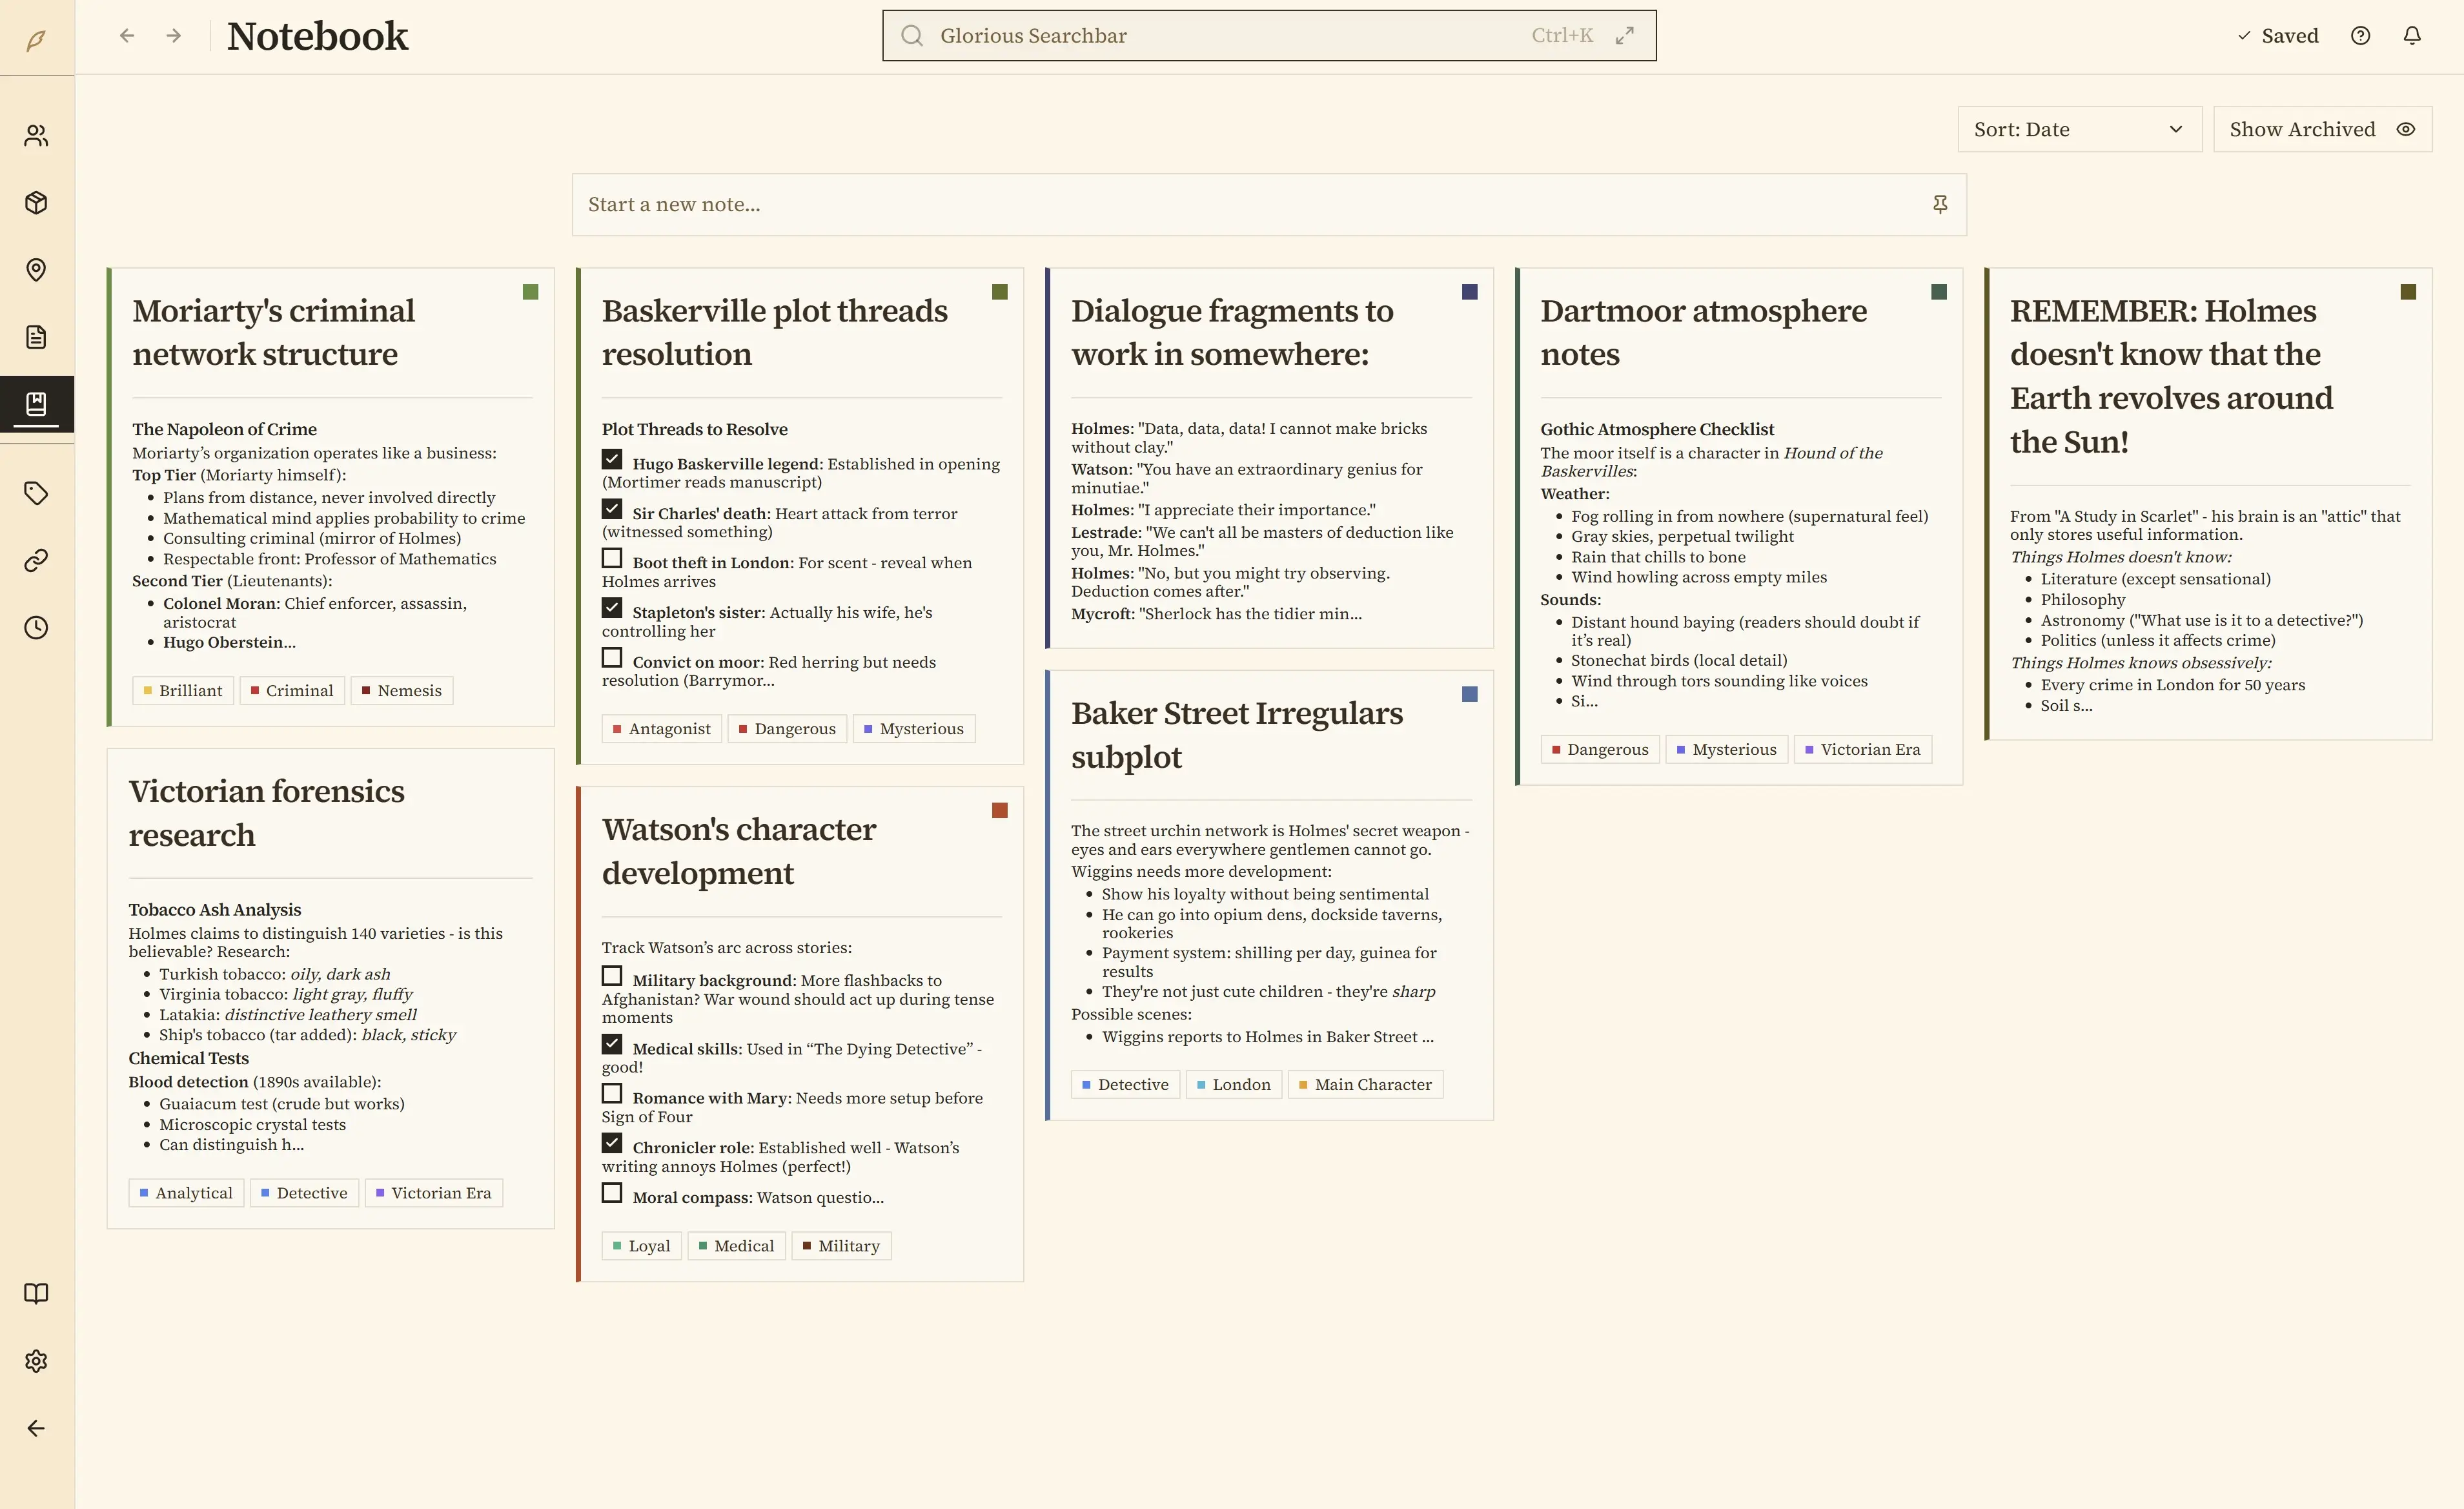The image size is (2464, 1509).
Task: Click the Start a new note field
Action: pyautogui.click(x=1250, y=205)
